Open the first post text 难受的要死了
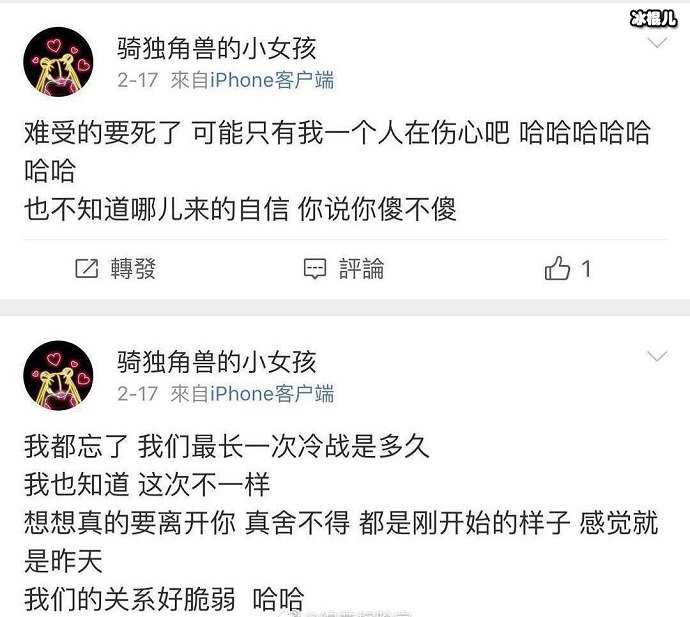The width and height of the screenshot is (690, 617). pos(103,132)
